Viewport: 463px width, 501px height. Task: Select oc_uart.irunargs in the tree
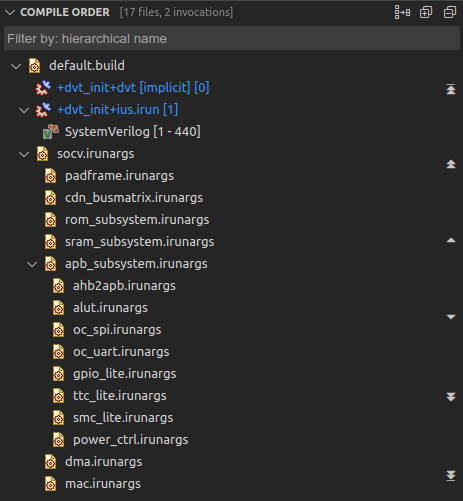coord(121,352)
